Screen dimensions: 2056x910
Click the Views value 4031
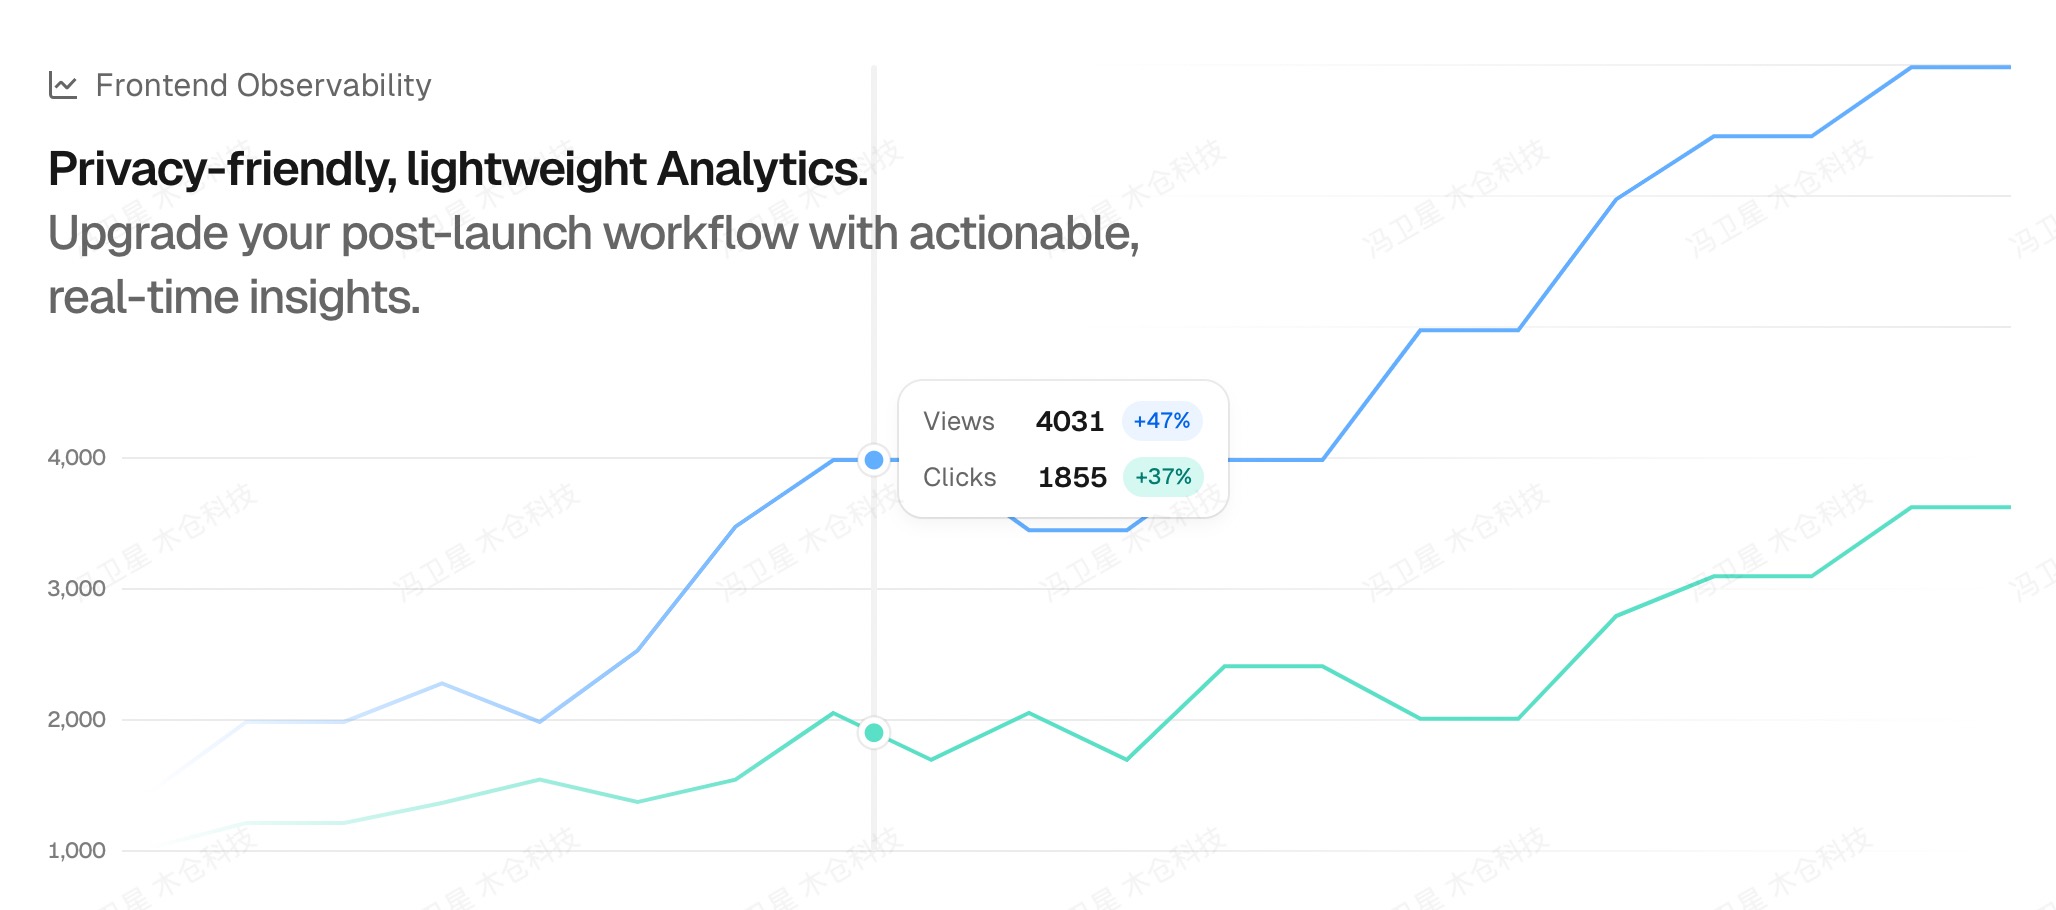pyautogui.click(x=1069, y=422)
